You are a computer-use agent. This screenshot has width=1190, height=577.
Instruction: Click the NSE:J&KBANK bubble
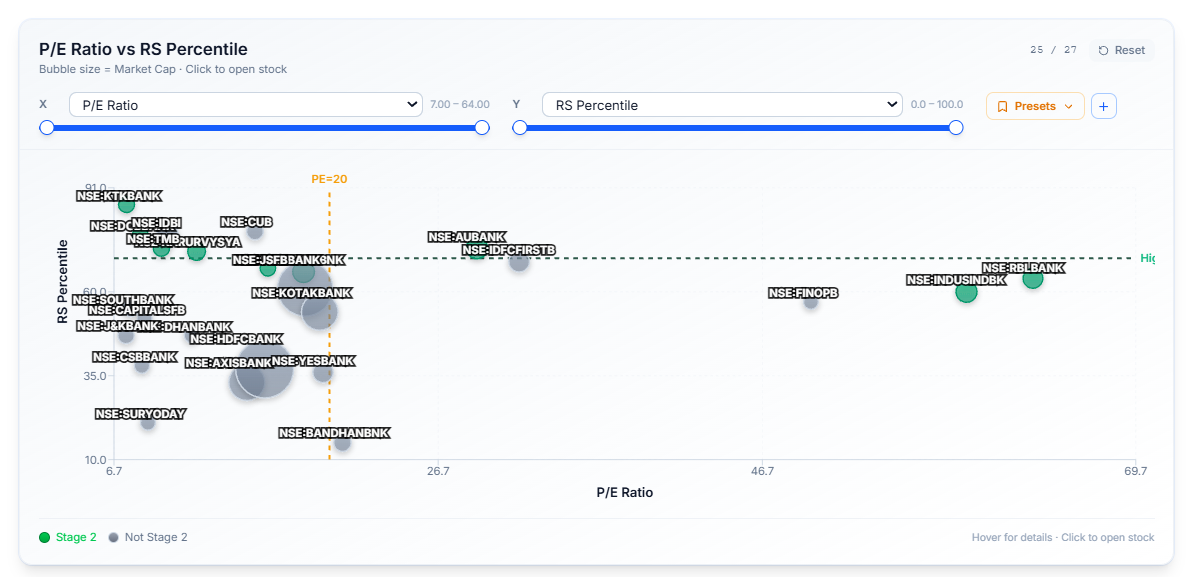pyautogui.click(x=126, y=335)
